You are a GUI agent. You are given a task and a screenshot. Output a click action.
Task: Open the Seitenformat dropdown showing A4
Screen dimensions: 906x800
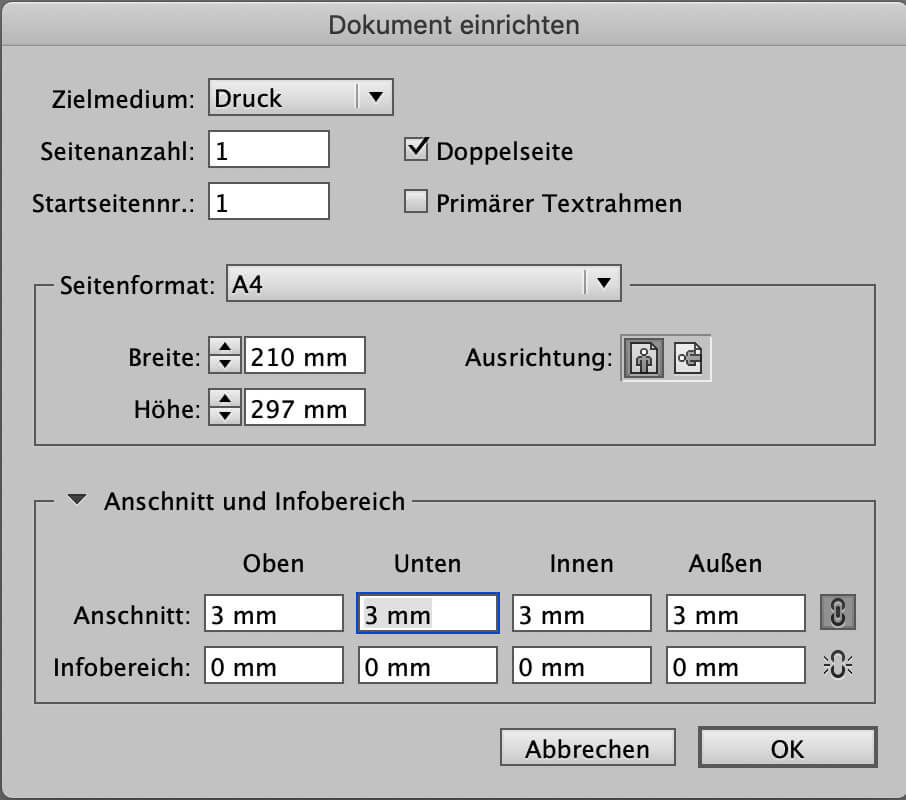[424, 284]
